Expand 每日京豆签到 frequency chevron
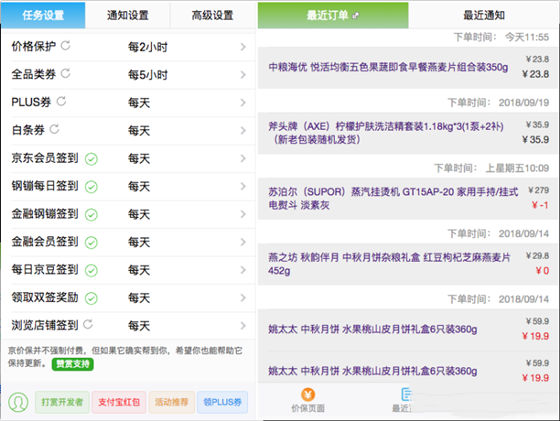This screenshot has height=421, width=560. (x=243, y=270)
